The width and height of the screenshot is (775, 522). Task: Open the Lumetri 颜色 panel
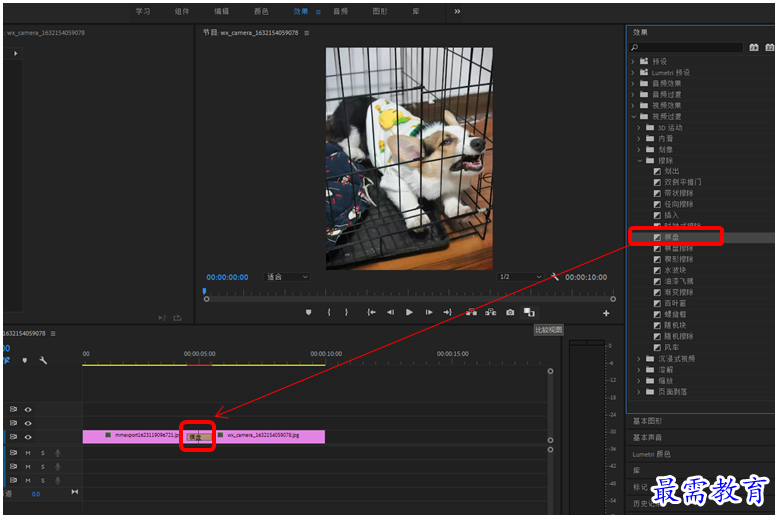pos(651,454)
